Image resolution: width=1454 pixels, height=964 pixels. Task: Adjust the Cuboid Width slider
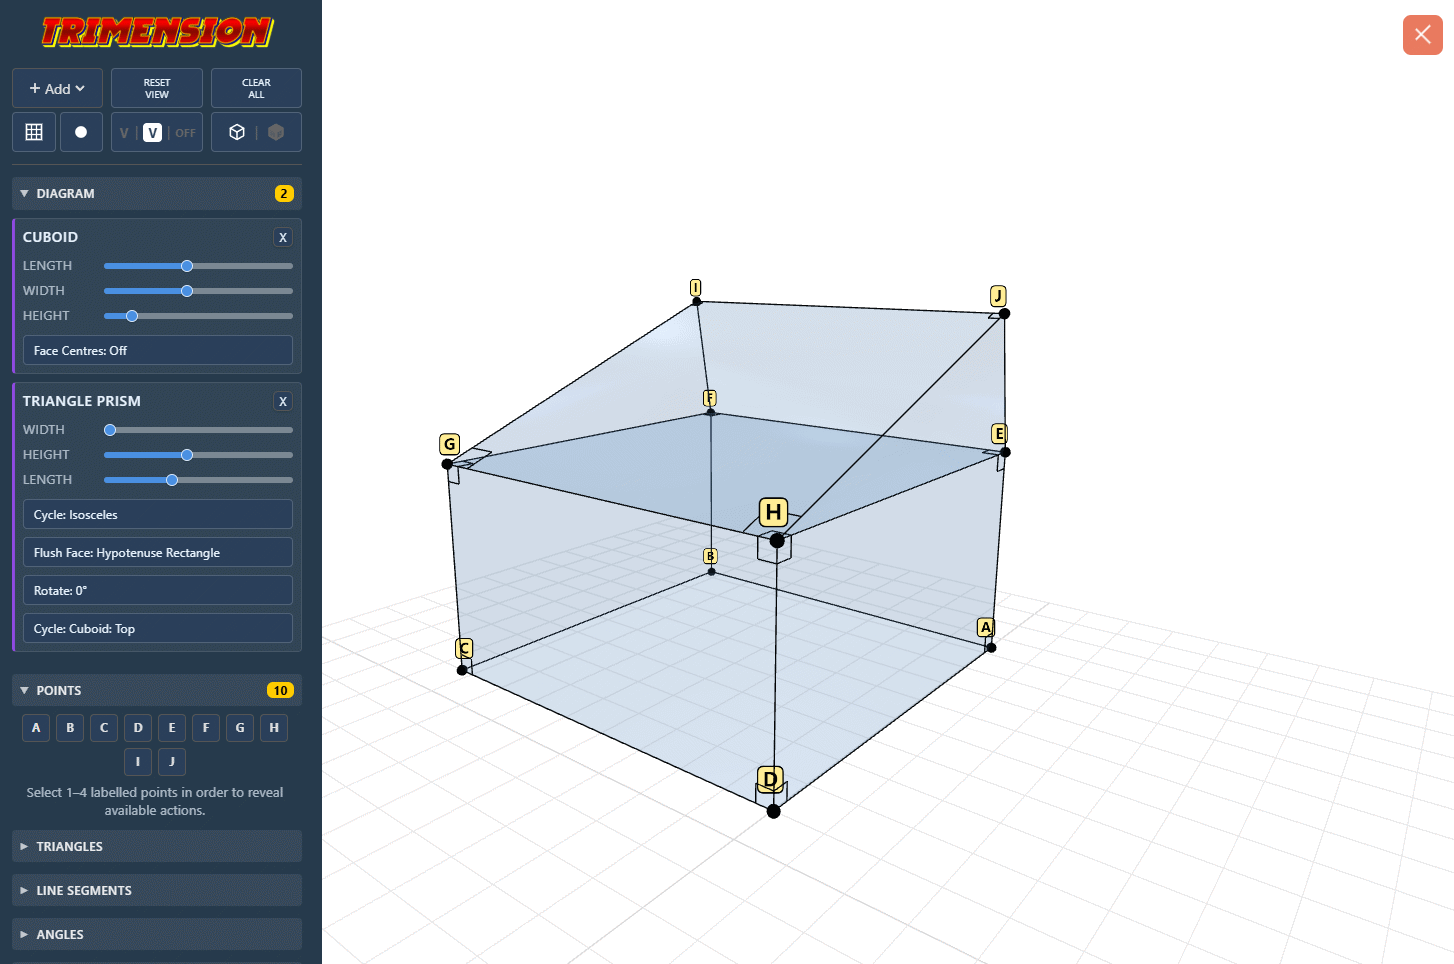tap(198, 291)
